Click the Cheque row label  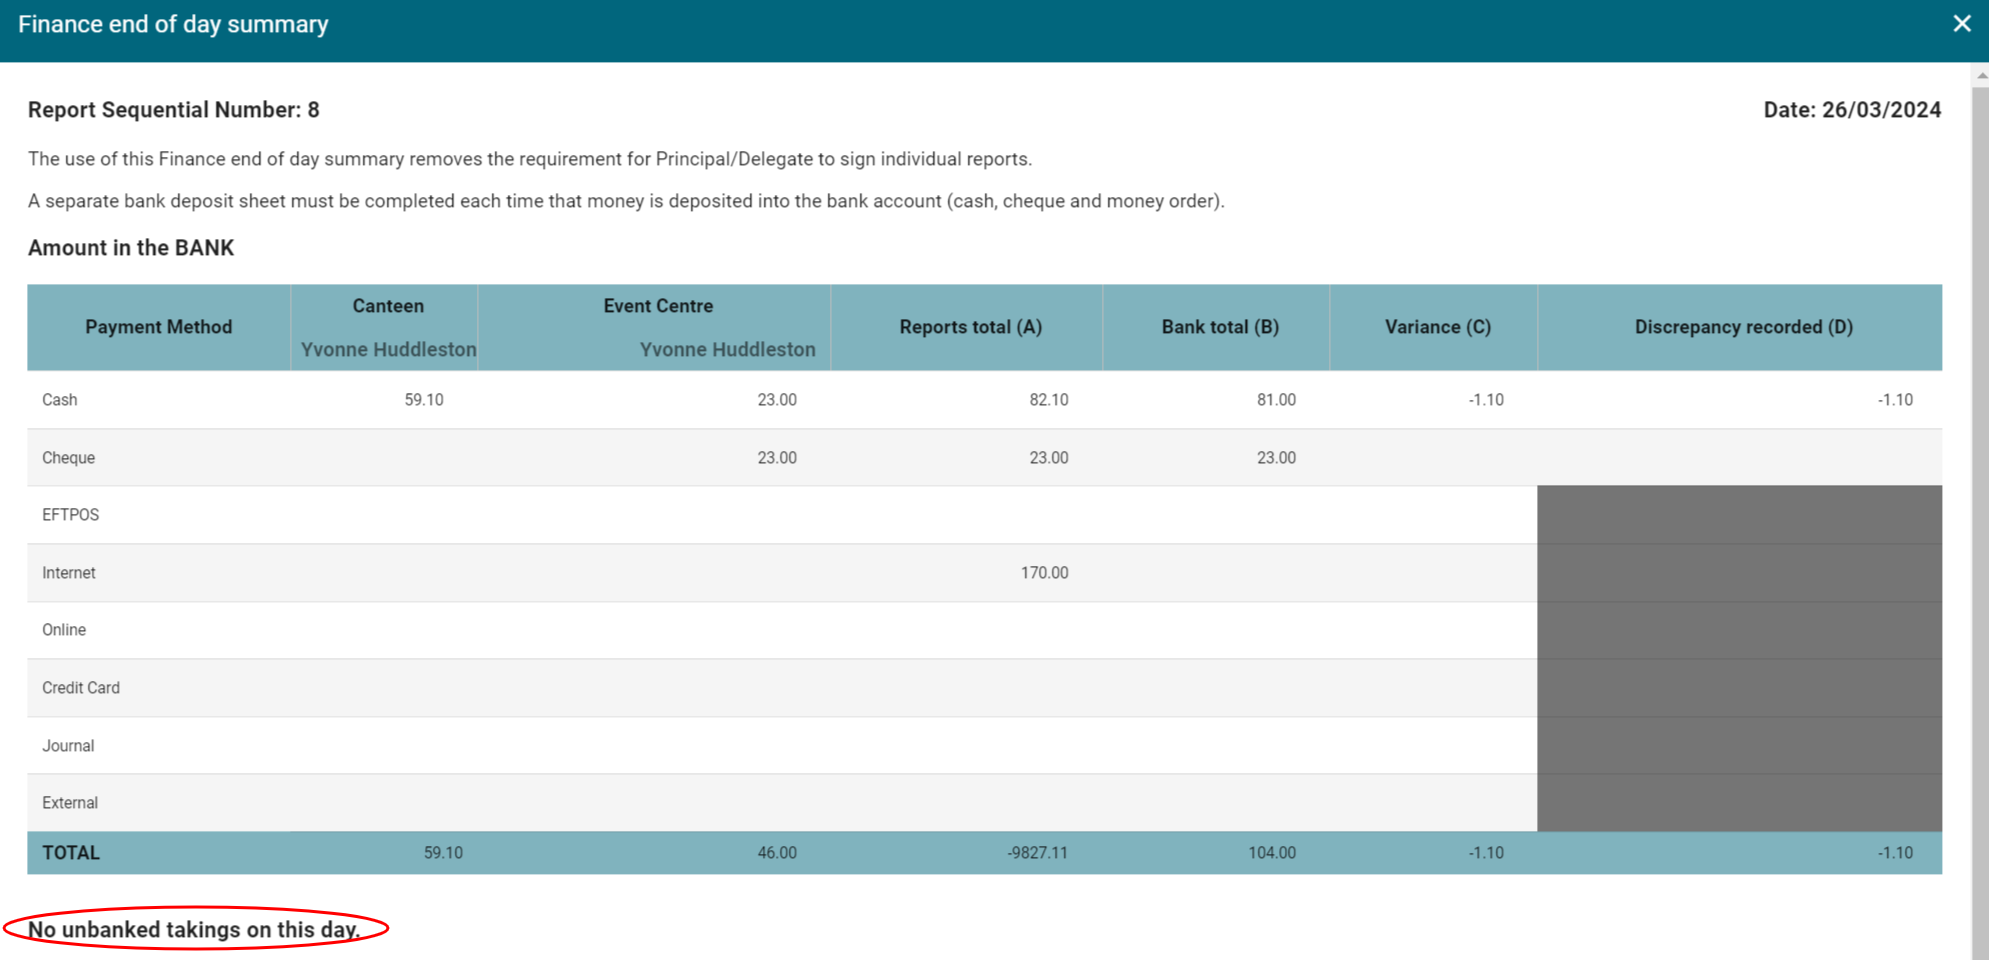pyautogui.click(x=68, y=458)
